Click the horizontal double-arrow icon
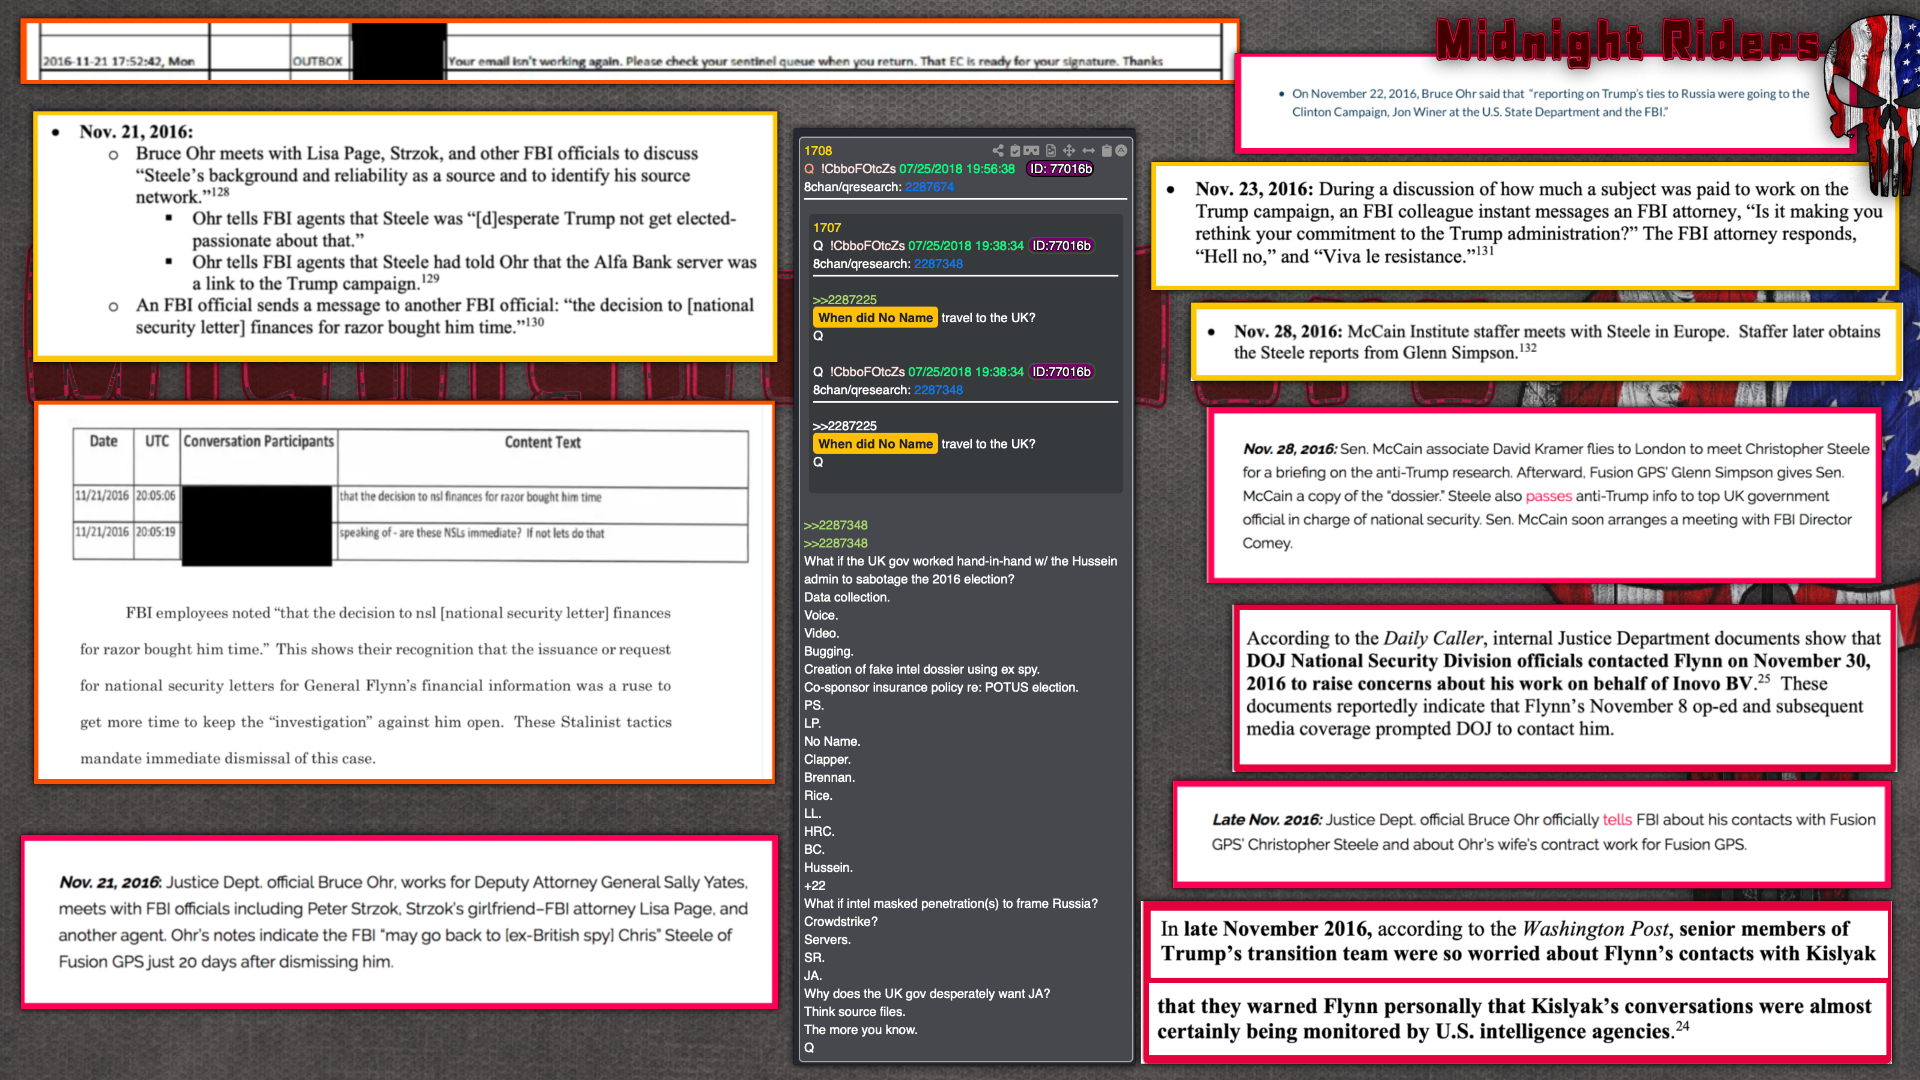The width and height of the screenshot is (1920, 1080). 1088,150
